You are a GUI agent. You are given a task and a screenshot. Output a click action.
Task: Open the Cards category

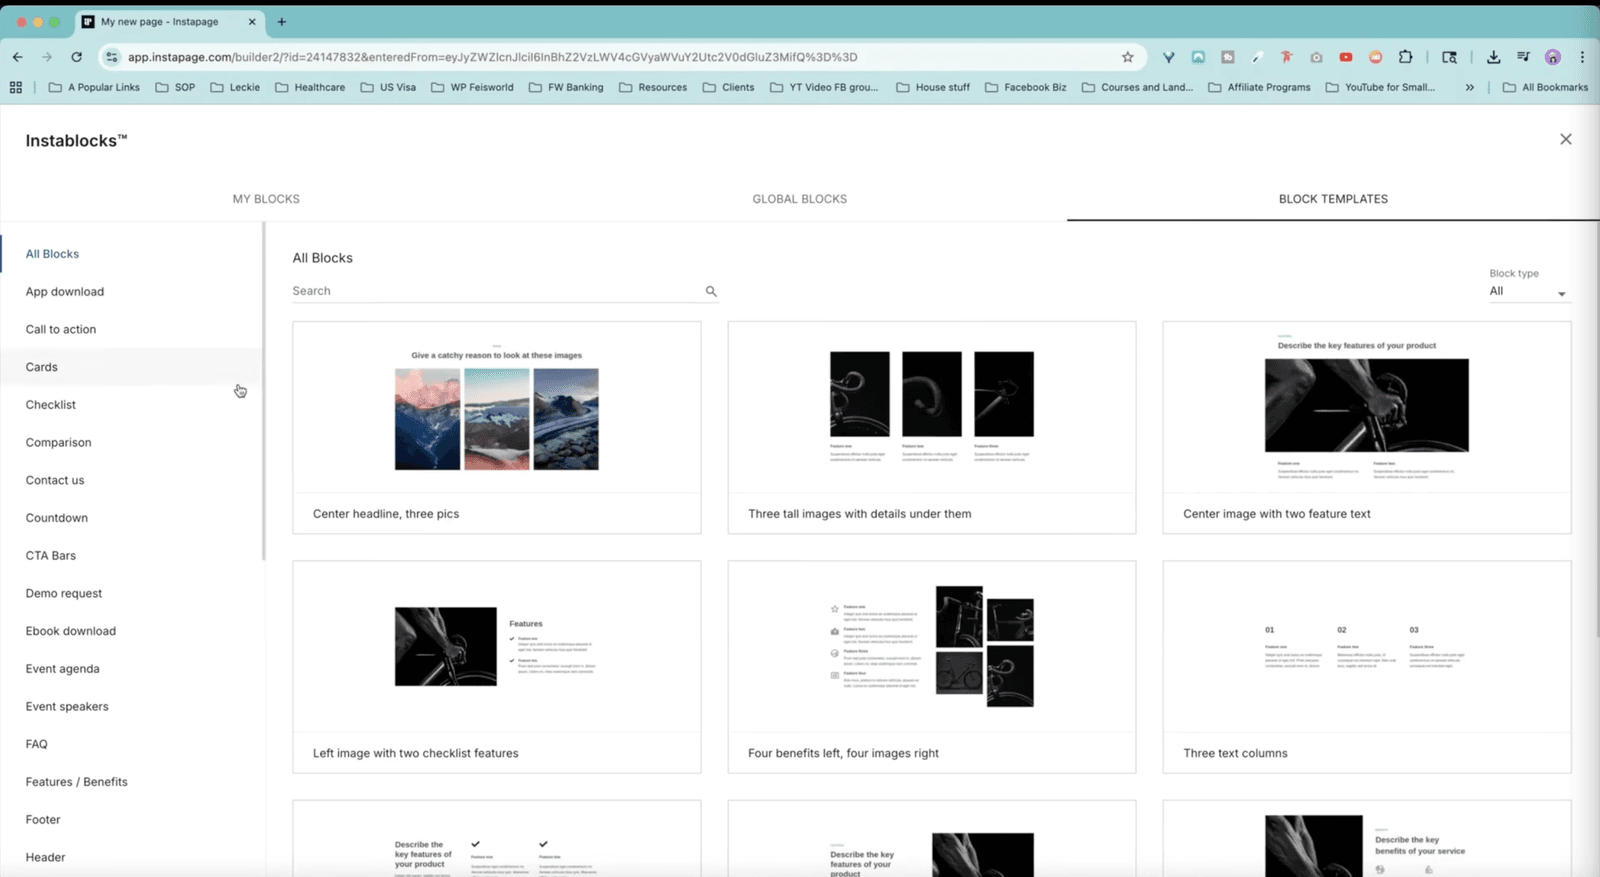pos(131,367)
